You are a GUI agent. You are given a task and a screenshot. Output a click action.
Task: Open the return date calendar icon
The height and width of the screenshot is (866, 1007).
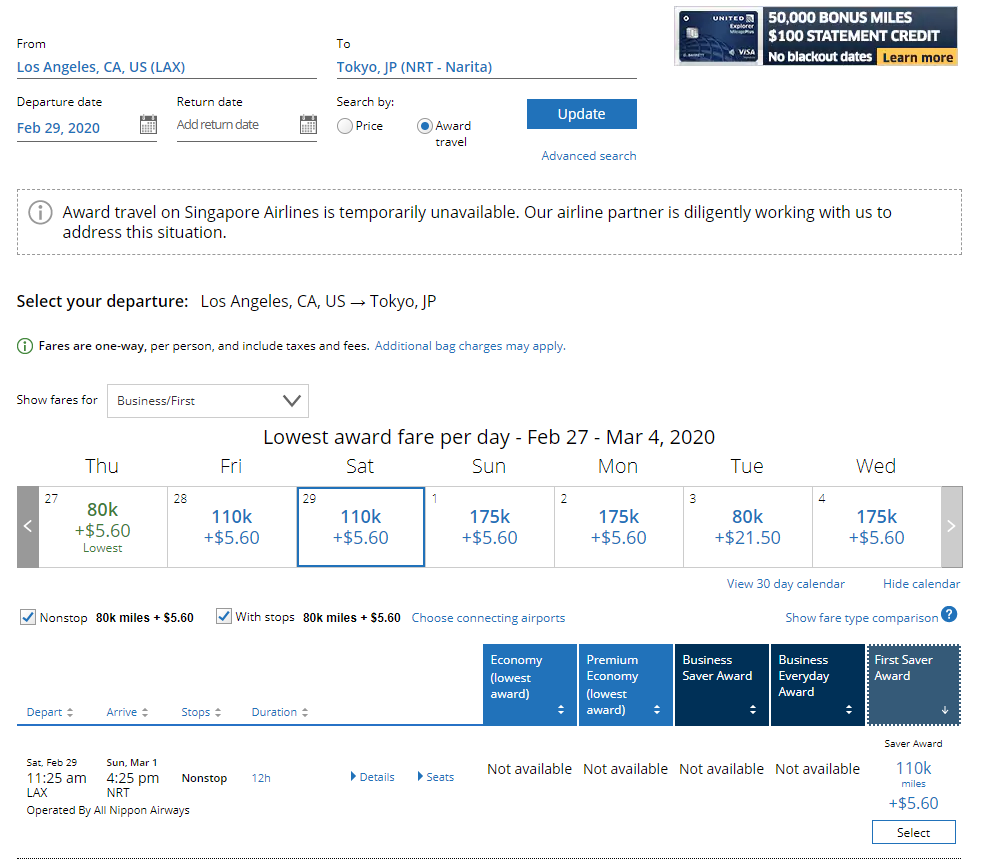point(308,124)
